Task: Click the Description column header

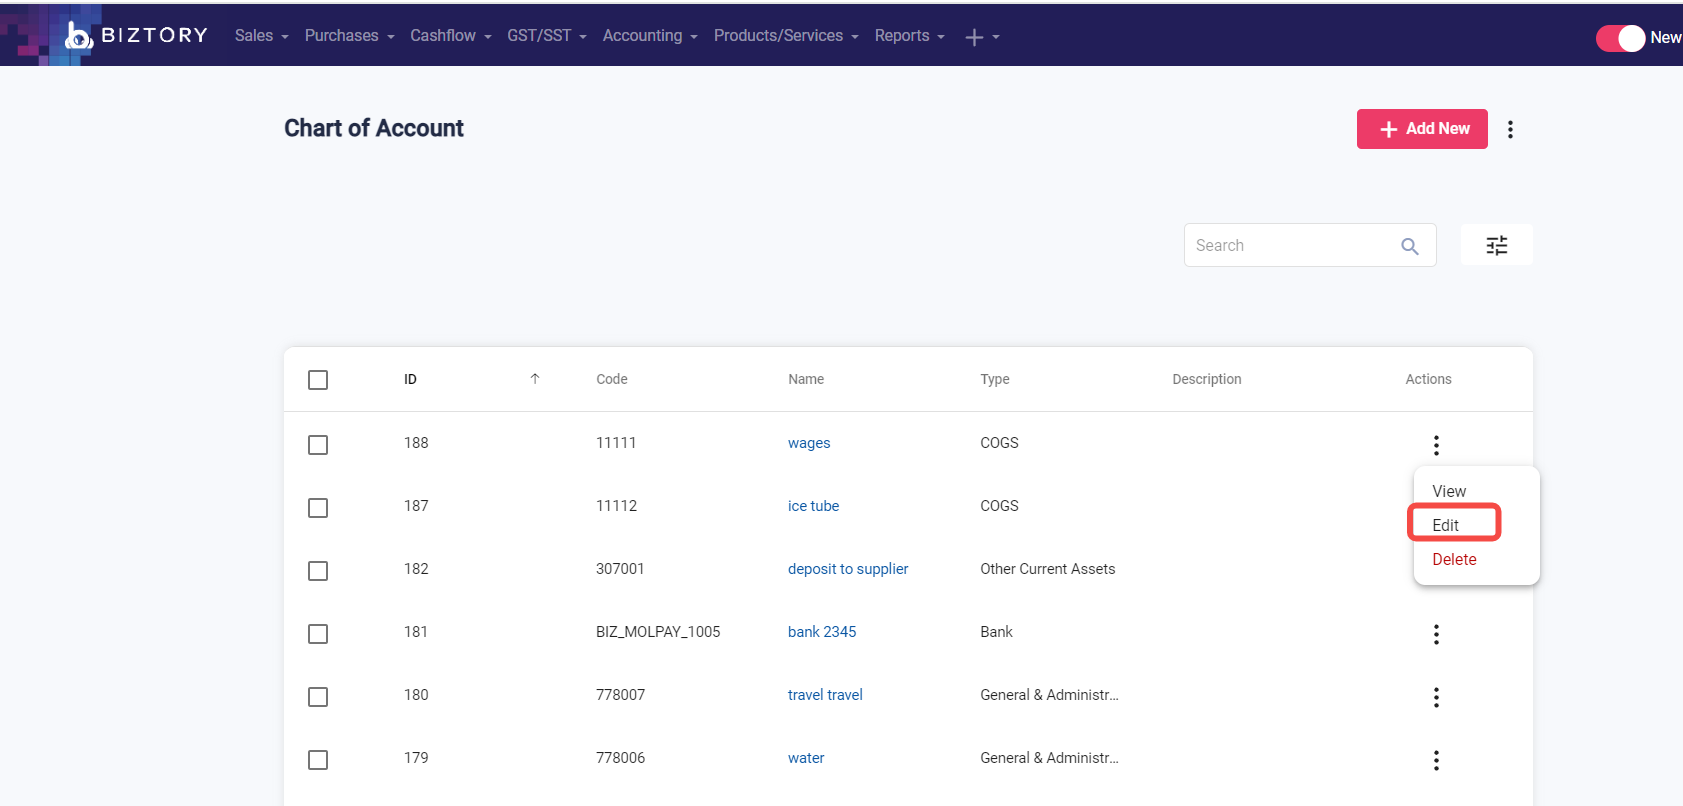Action: (x=1207, y=379)
